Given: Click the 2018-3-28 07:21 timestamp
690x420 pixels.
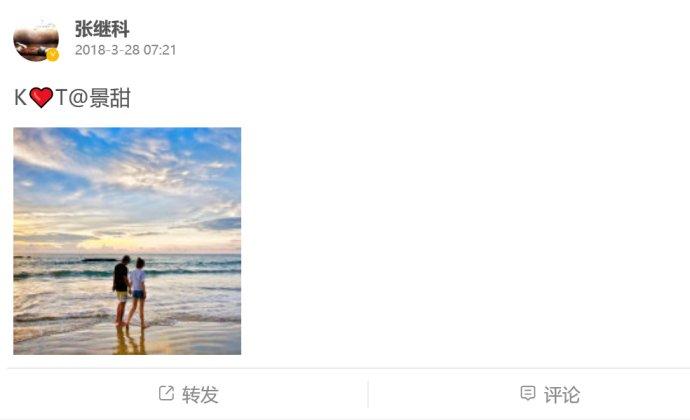Looking at the screenshot, I should tap(125, 50).
